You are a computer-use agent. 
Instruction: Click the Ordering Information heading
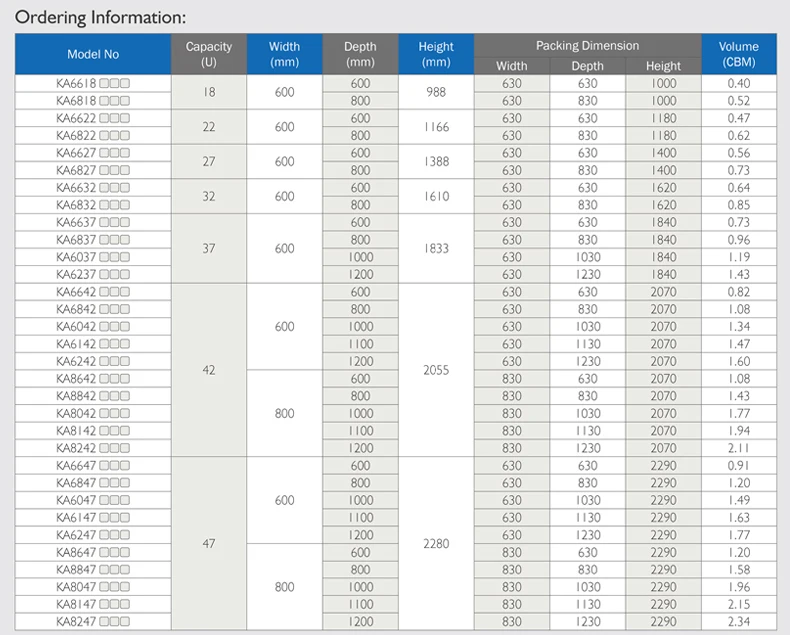100,18
